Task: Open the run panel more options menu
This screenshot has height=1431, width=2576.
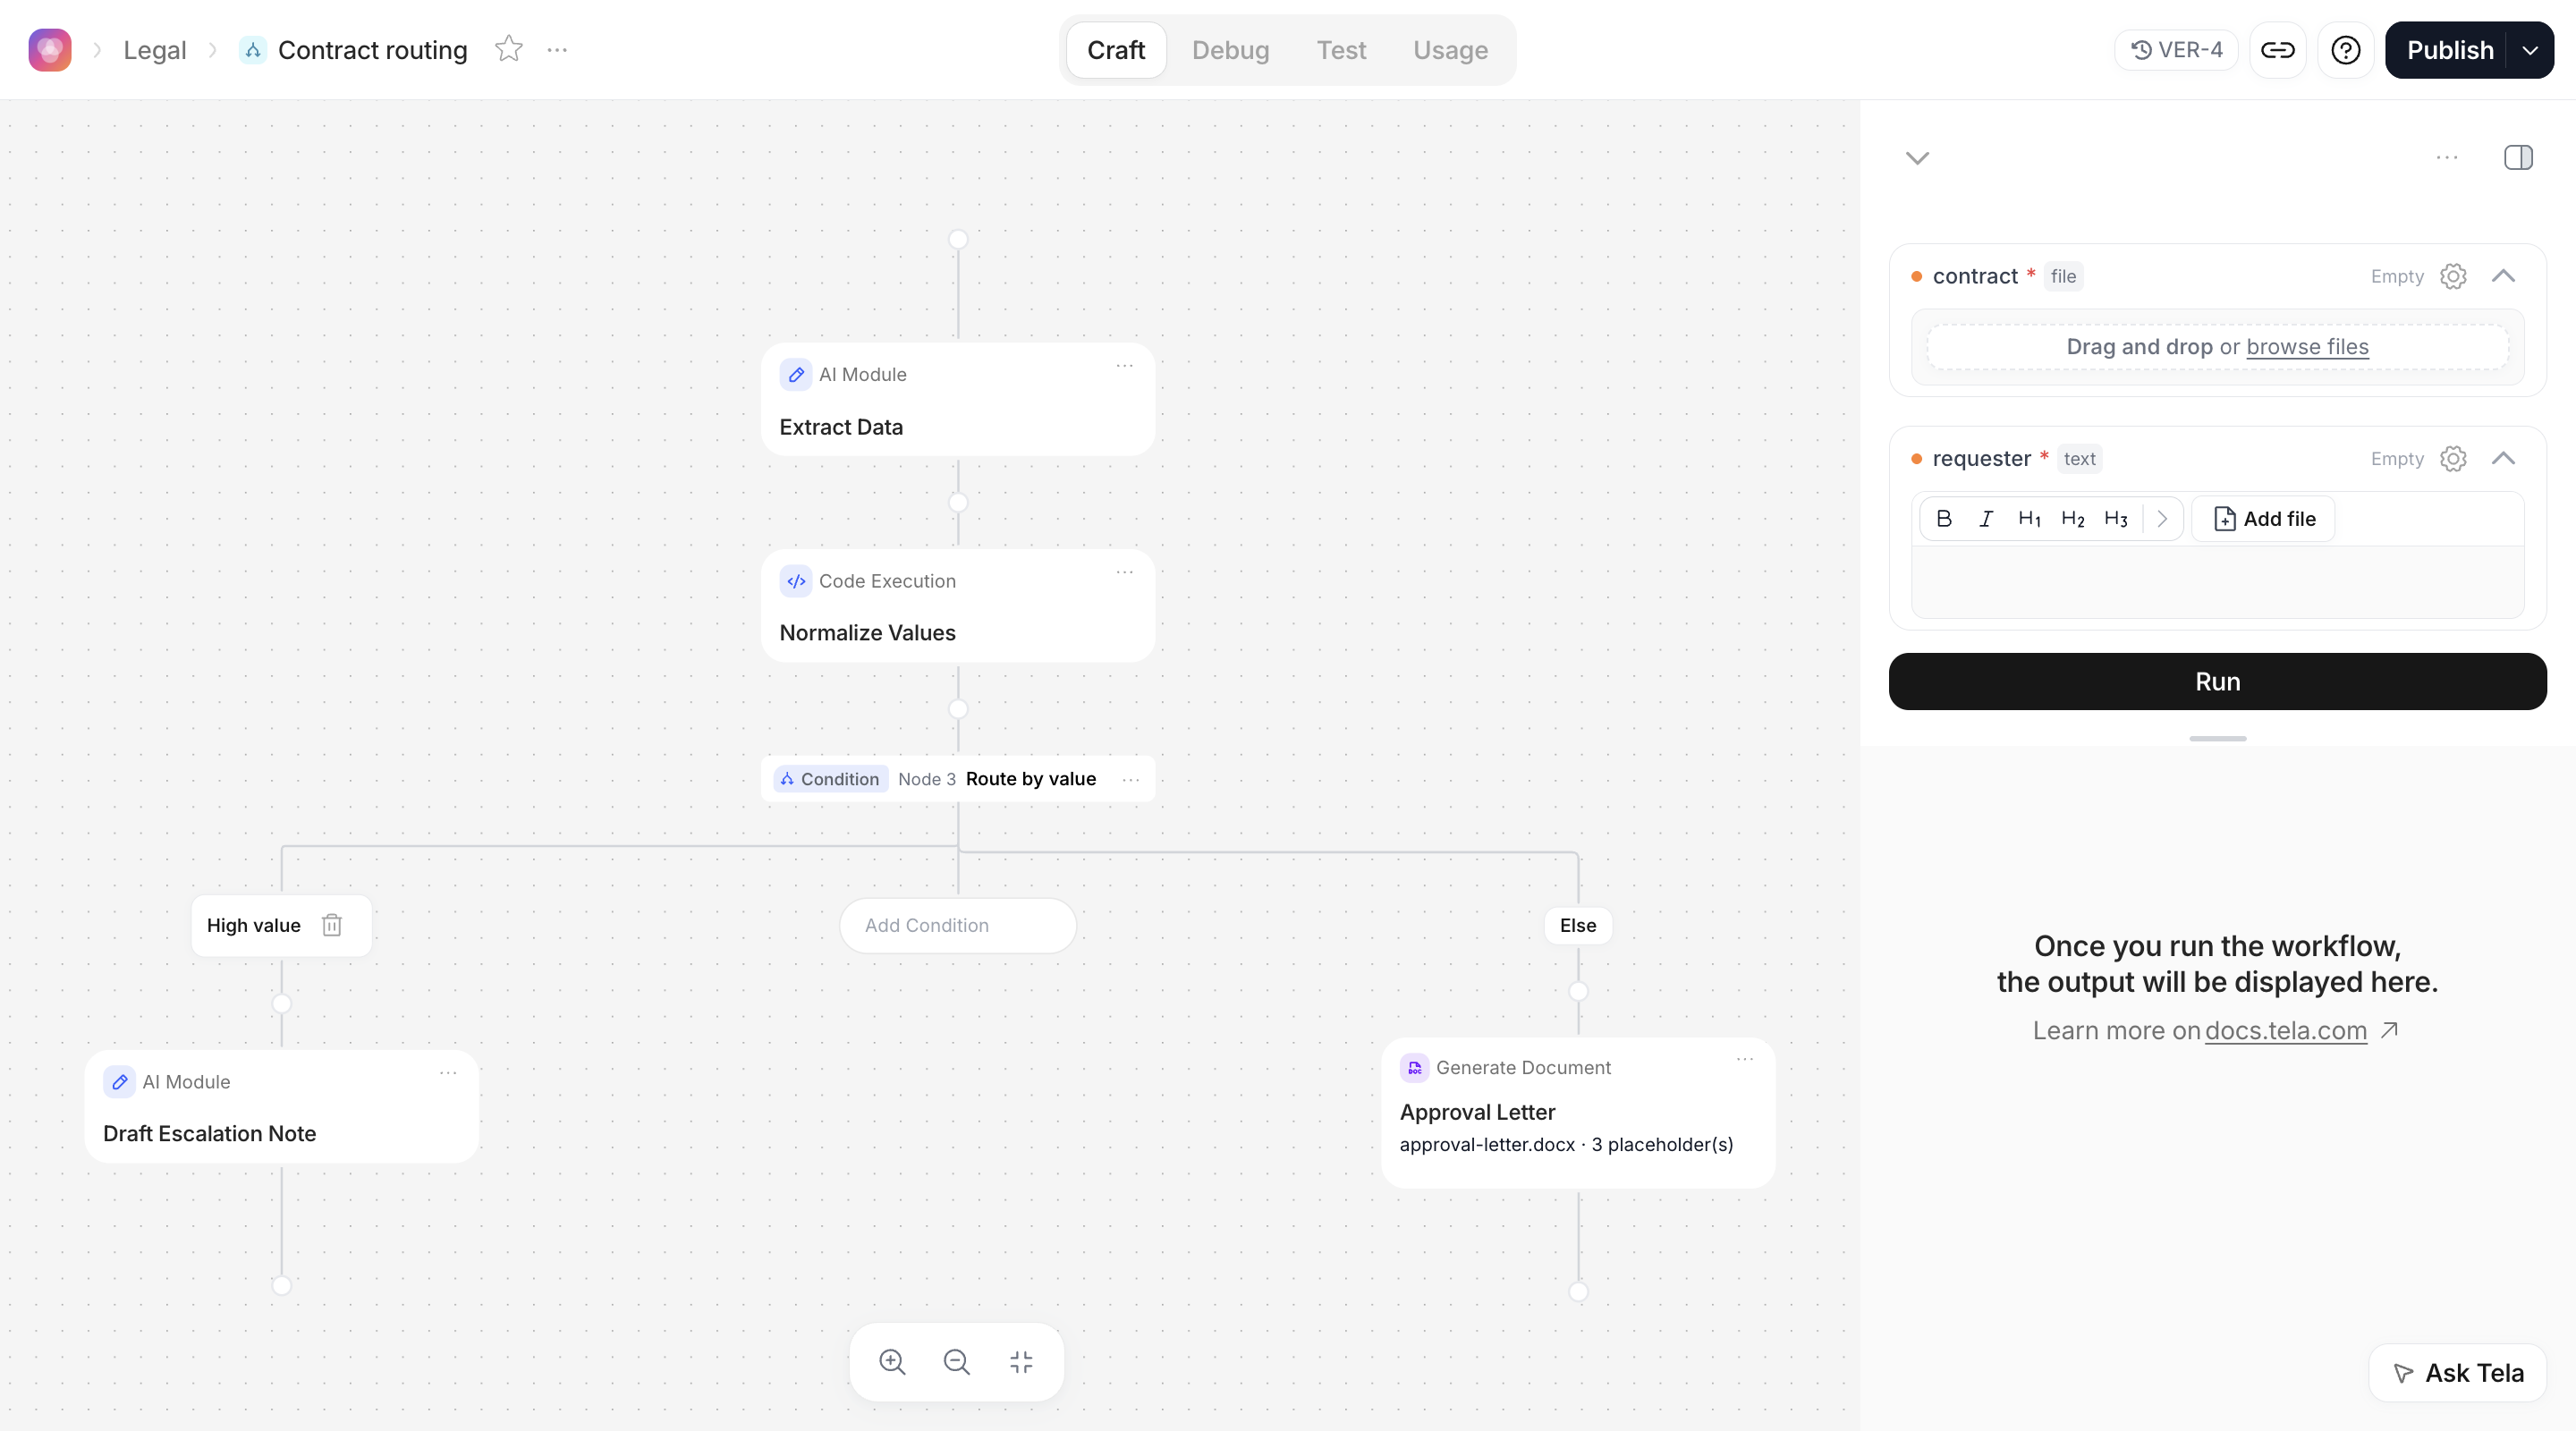Action: click(2447, 157)
